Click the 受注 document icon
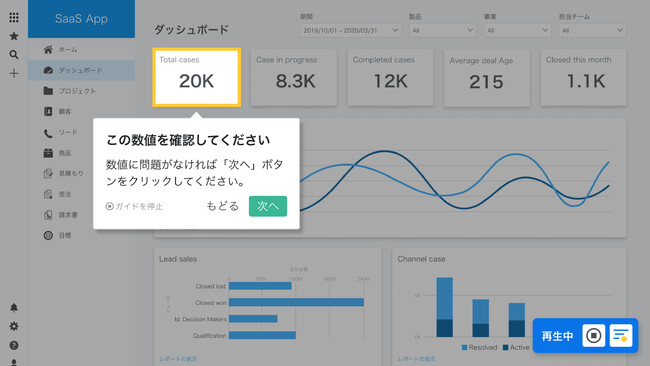650x366 pixels. 48,194
